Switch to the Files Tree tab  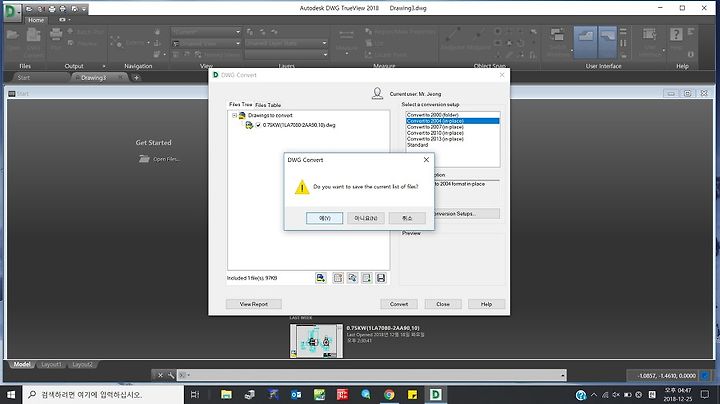click(241, 105)
